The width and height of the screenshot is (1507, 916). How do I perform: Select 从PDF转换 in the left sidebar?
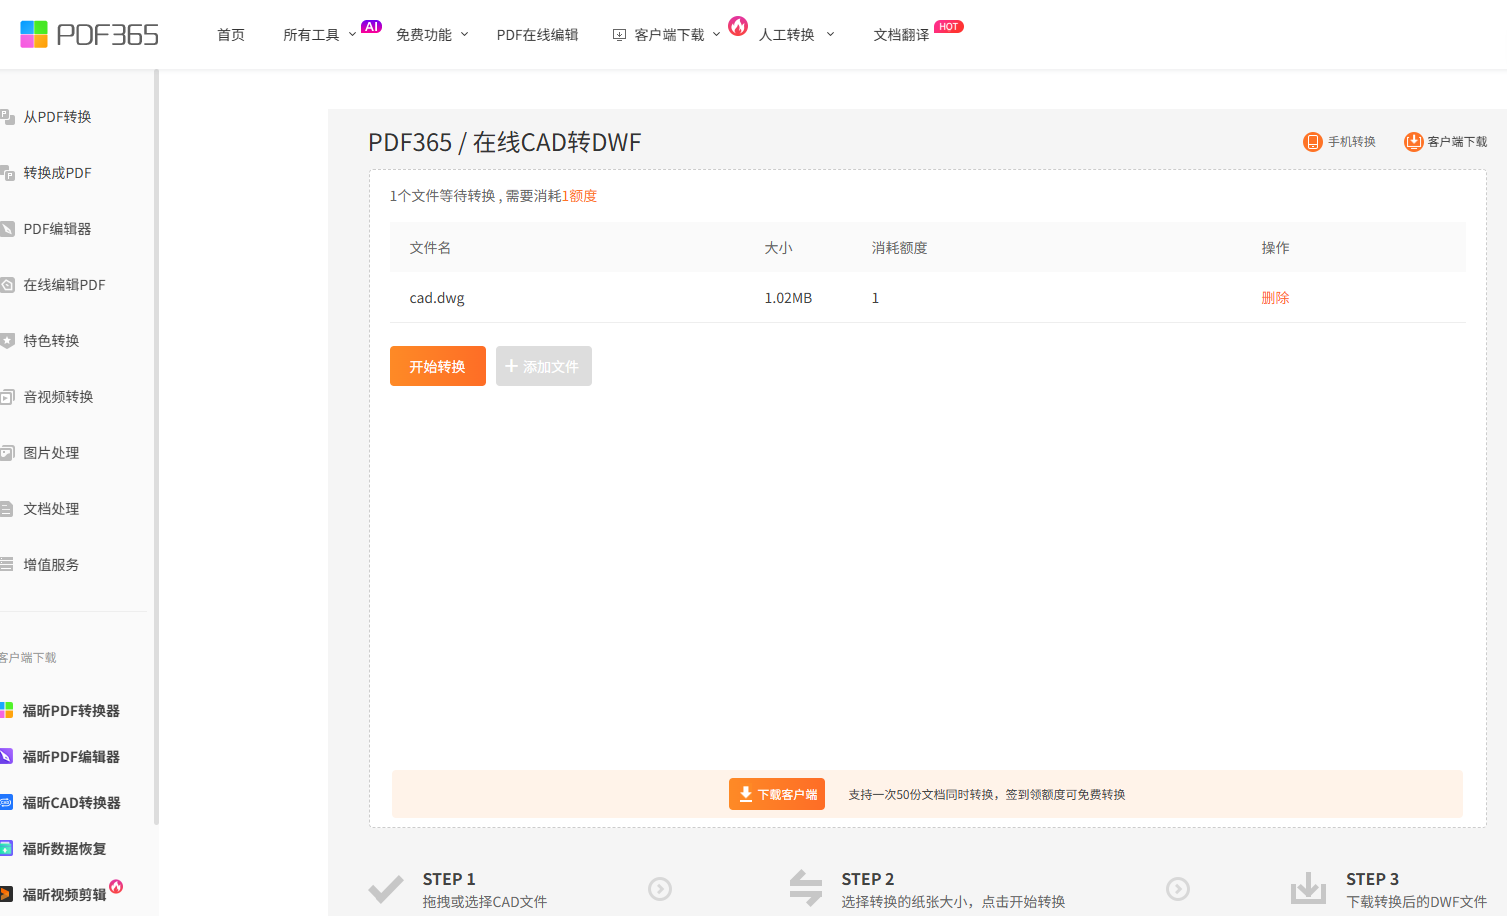click(57, 117)
